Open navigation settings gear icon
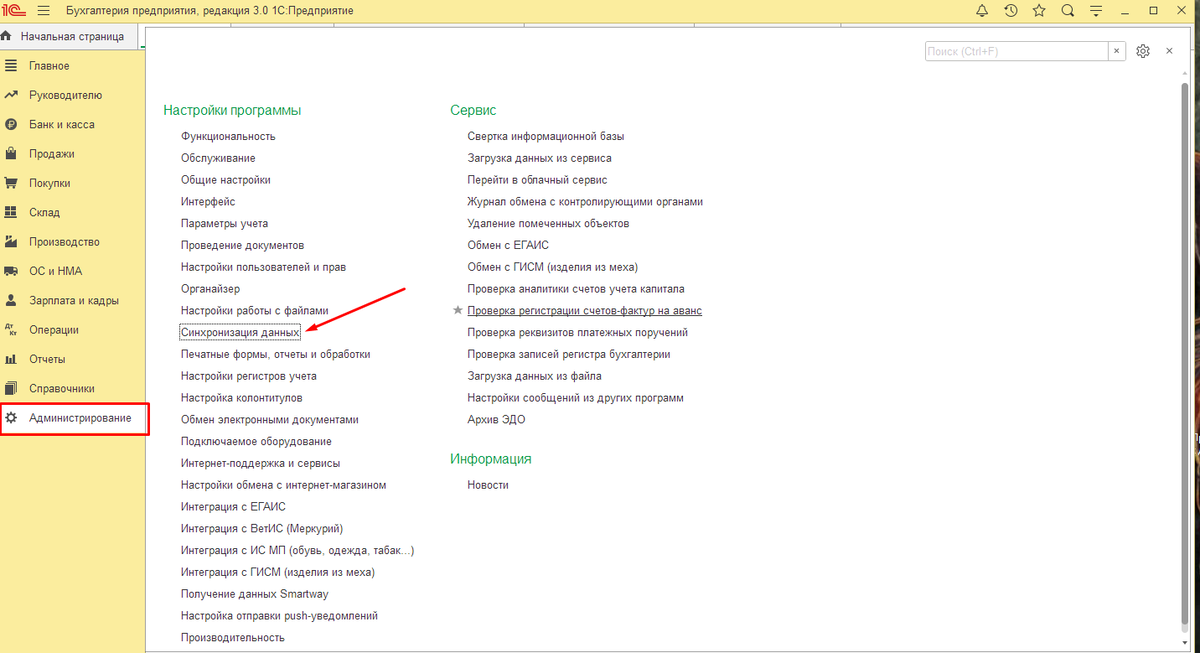Viewport: 1200px width, 653px height. (x=1144, y=51)
